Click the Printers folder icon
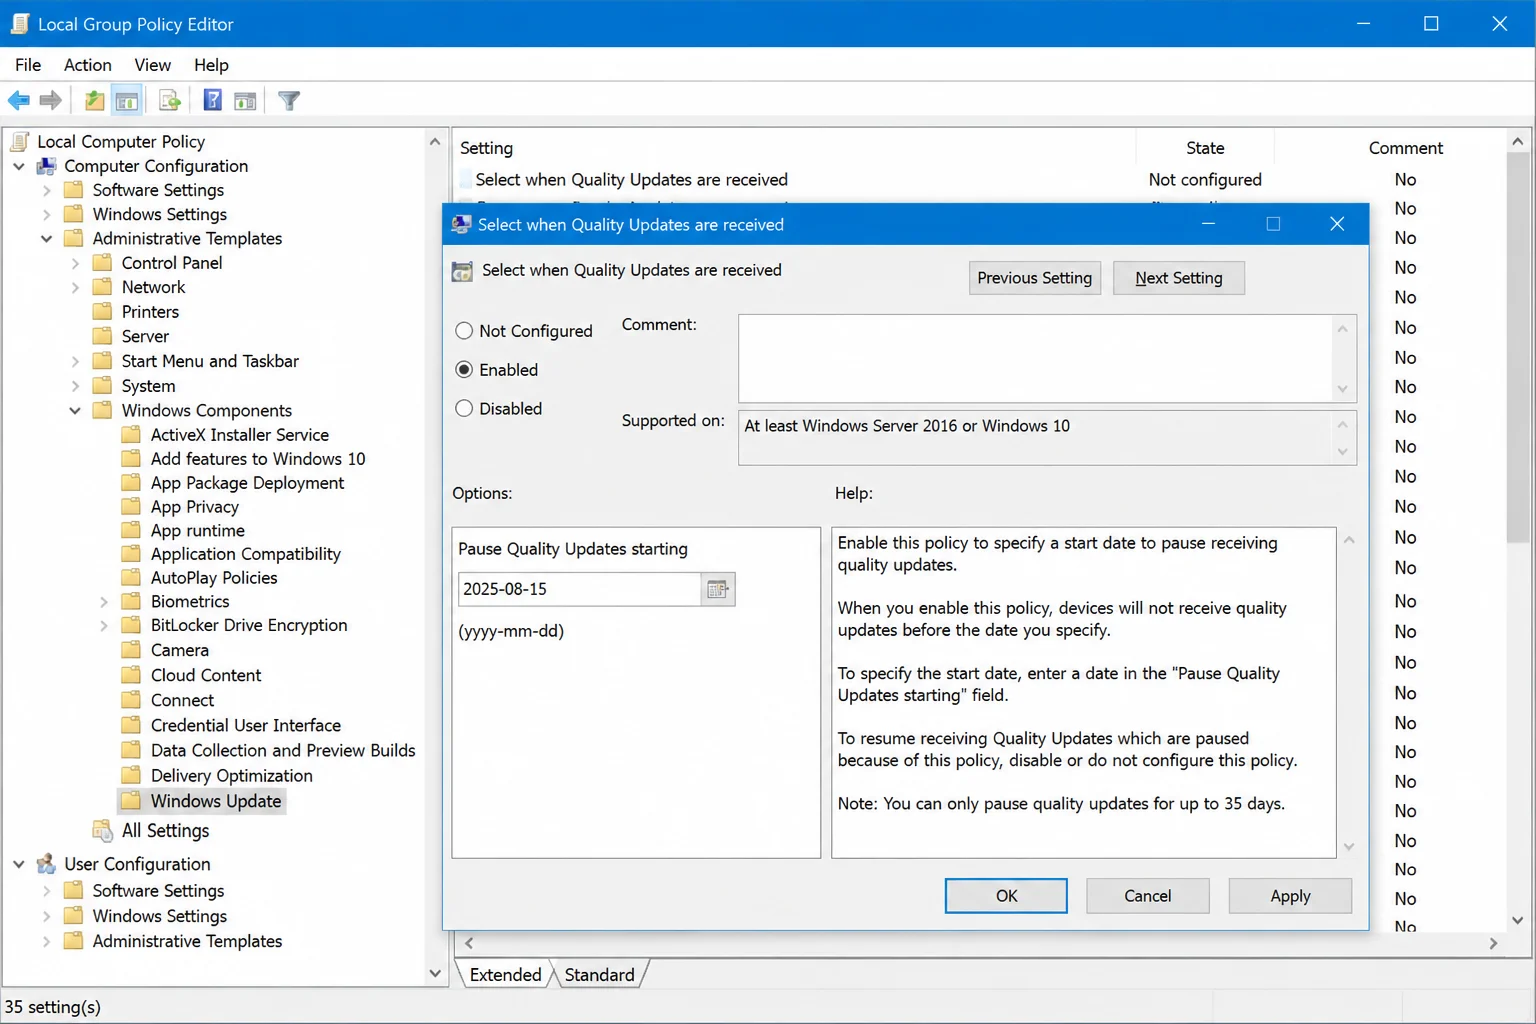Screen dimensions: 1536x1024 click(102, 312)
